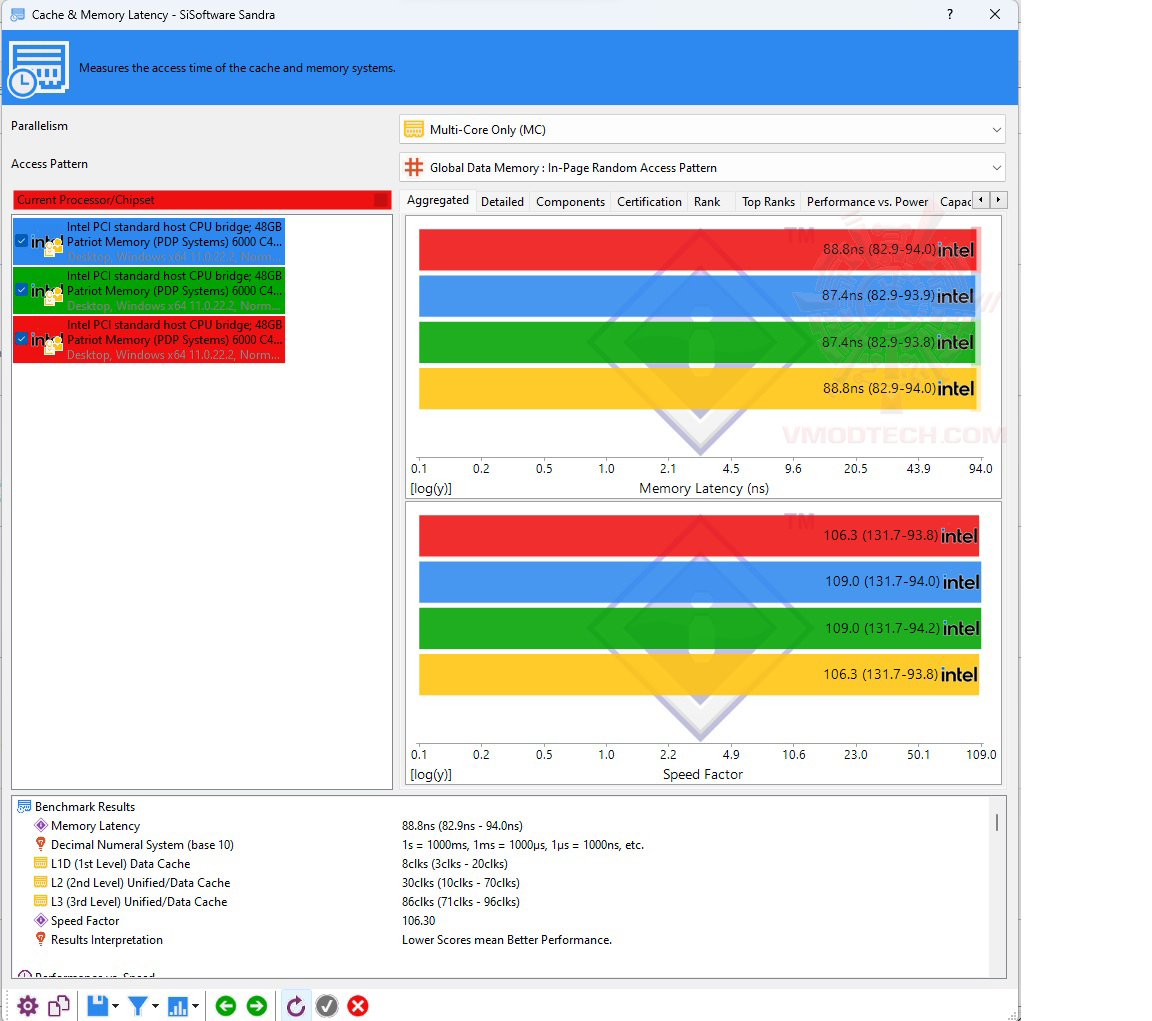Click the yellow 88.8ns memory latency bar
This screenshot has width=1152, height=1021.
[697, 389]
